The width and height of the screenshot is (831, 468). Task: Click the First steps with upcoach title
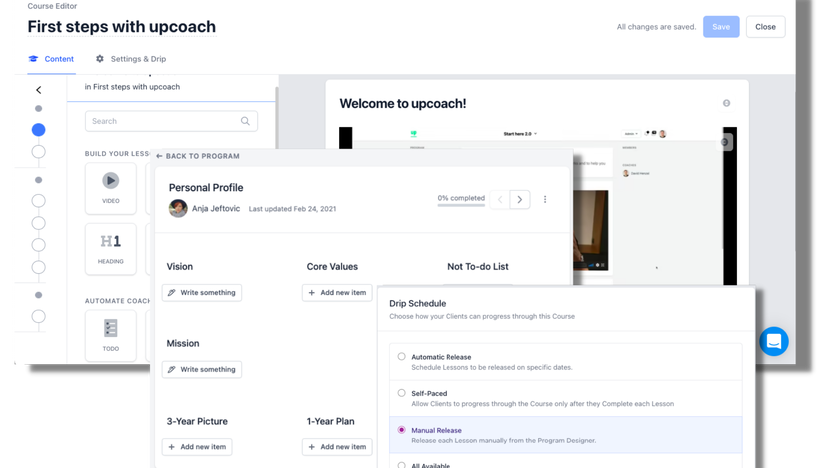click(x=122, y=27)
